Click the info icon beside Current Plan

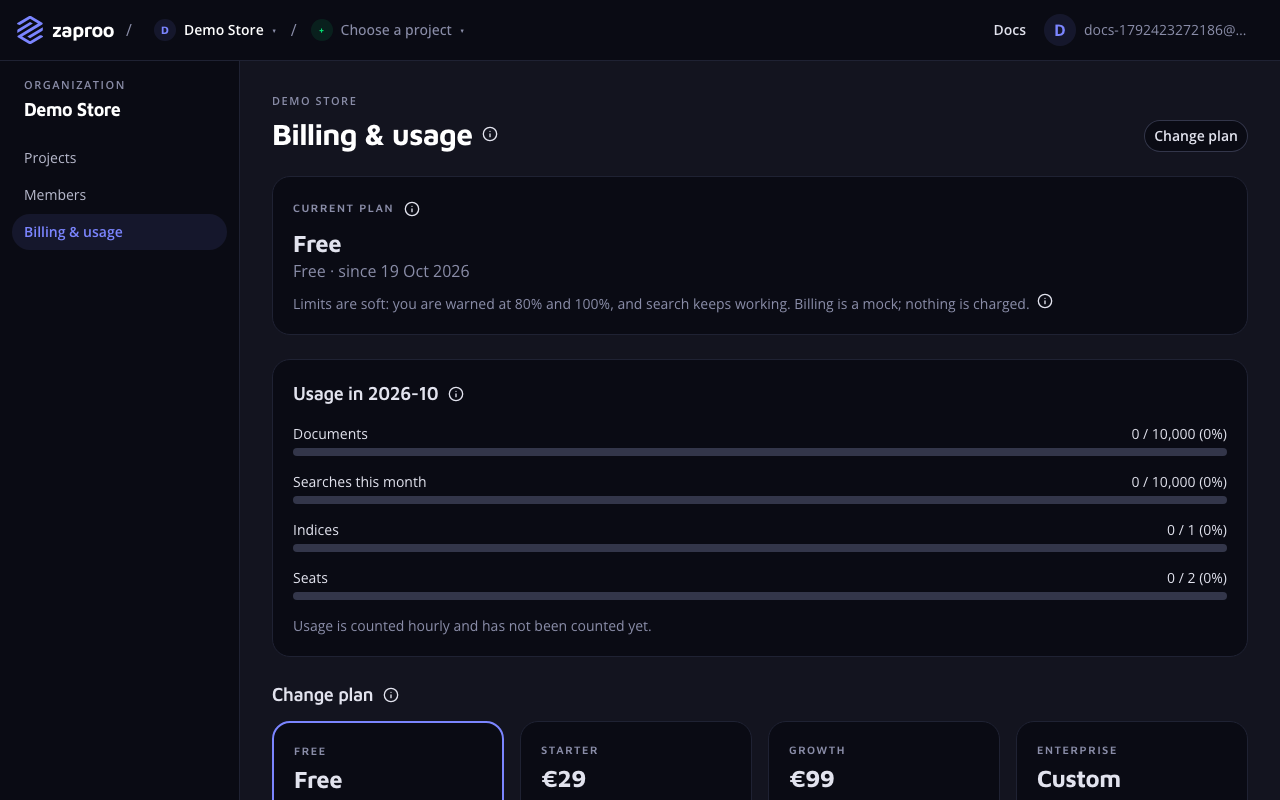(x=412, y=209)
